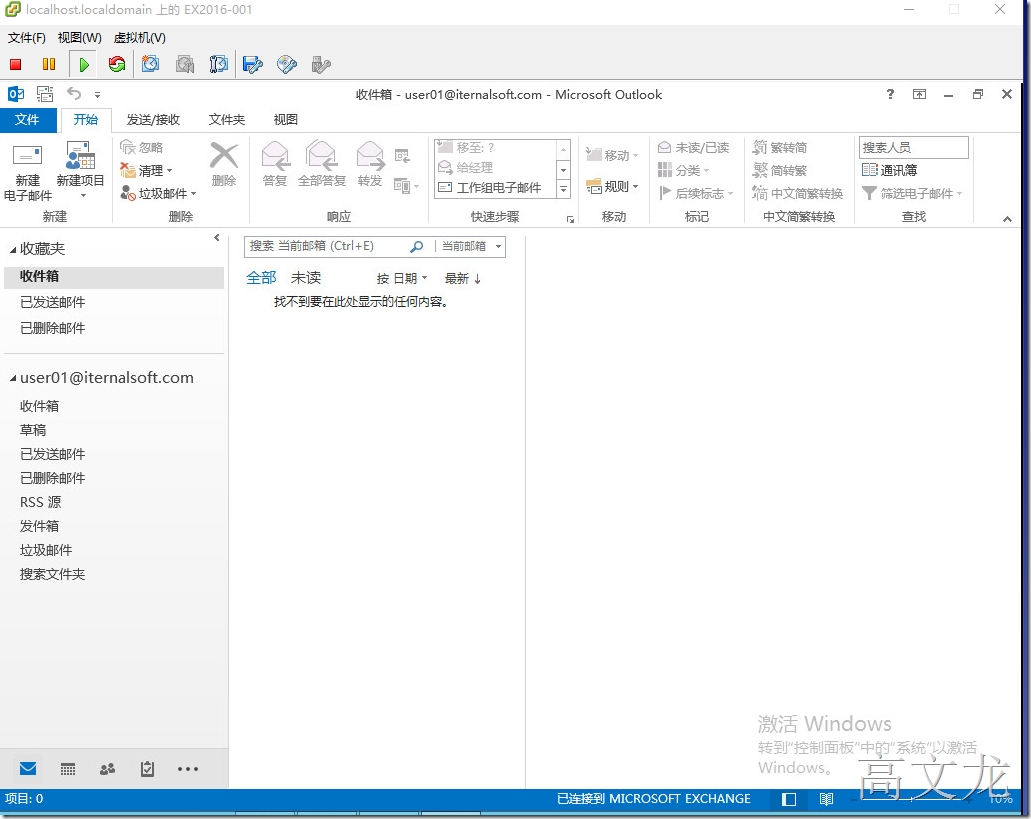Collapse the user01@iternalsoft.com mailbox tree
Image resolution: width=1031 pixels, height=819 pixels.
[x=12, y=379]
